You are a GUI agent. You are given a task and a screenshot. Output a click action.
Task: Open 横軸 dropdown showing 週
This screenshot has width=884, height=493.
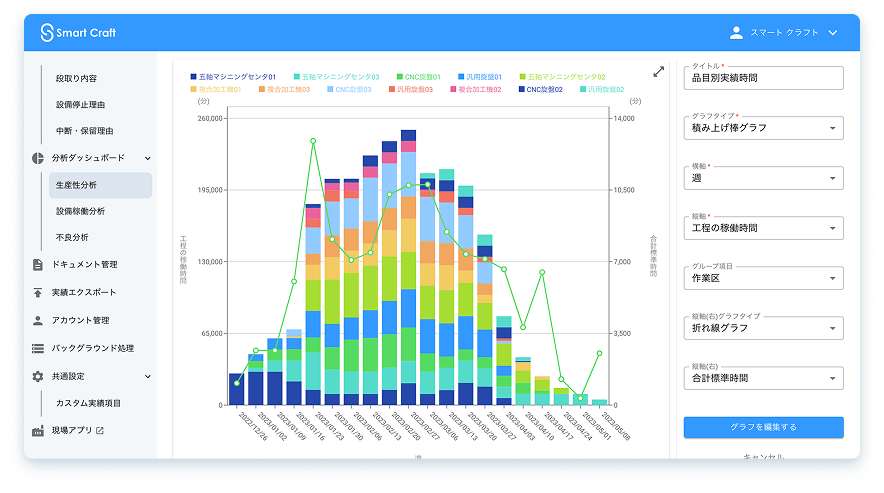(763, 178)
